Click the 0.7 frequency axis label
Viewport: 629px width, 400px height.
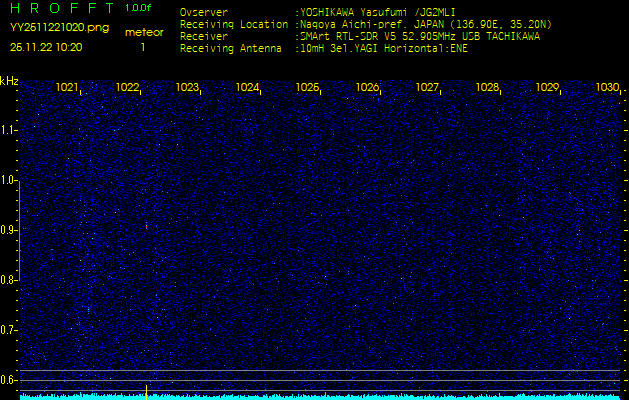click(9, 330)
